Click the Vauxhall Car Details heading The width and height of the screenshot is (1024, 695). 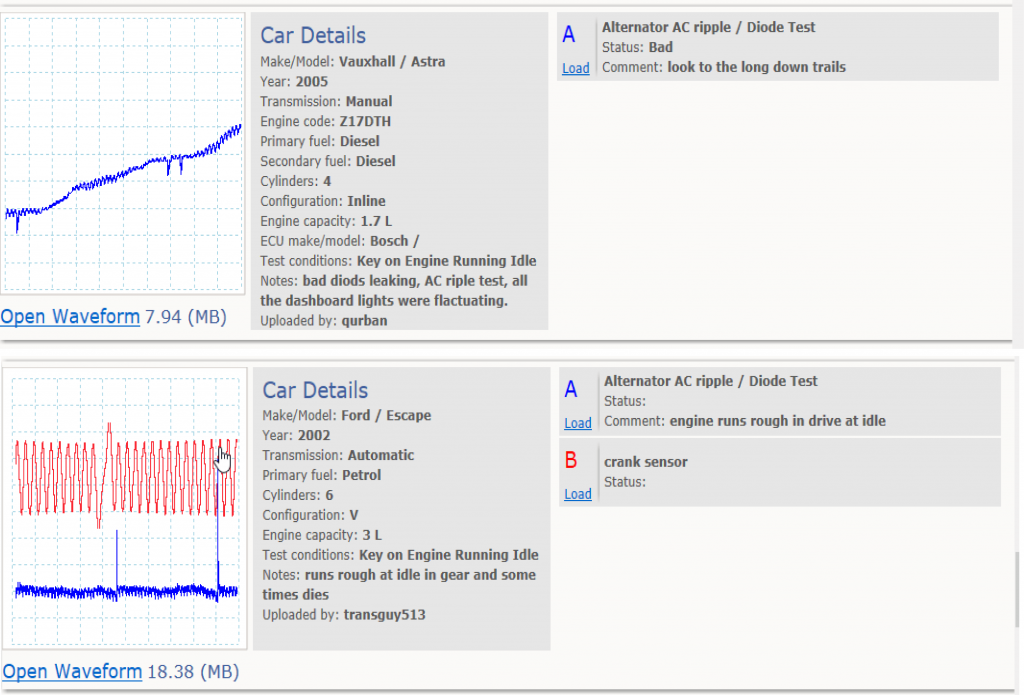[313, 36]
